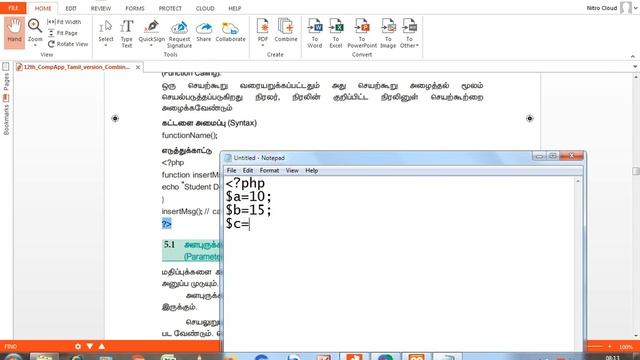640x360 pixels.
Task: Close the 12th_CompApp_Tamil document tab
Action: click(x=138, y=67)
